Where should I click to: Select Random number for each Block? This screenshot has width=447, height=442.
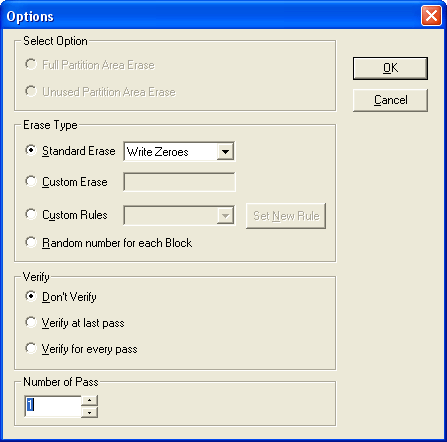pyautogui.click(x=31, y=242)
